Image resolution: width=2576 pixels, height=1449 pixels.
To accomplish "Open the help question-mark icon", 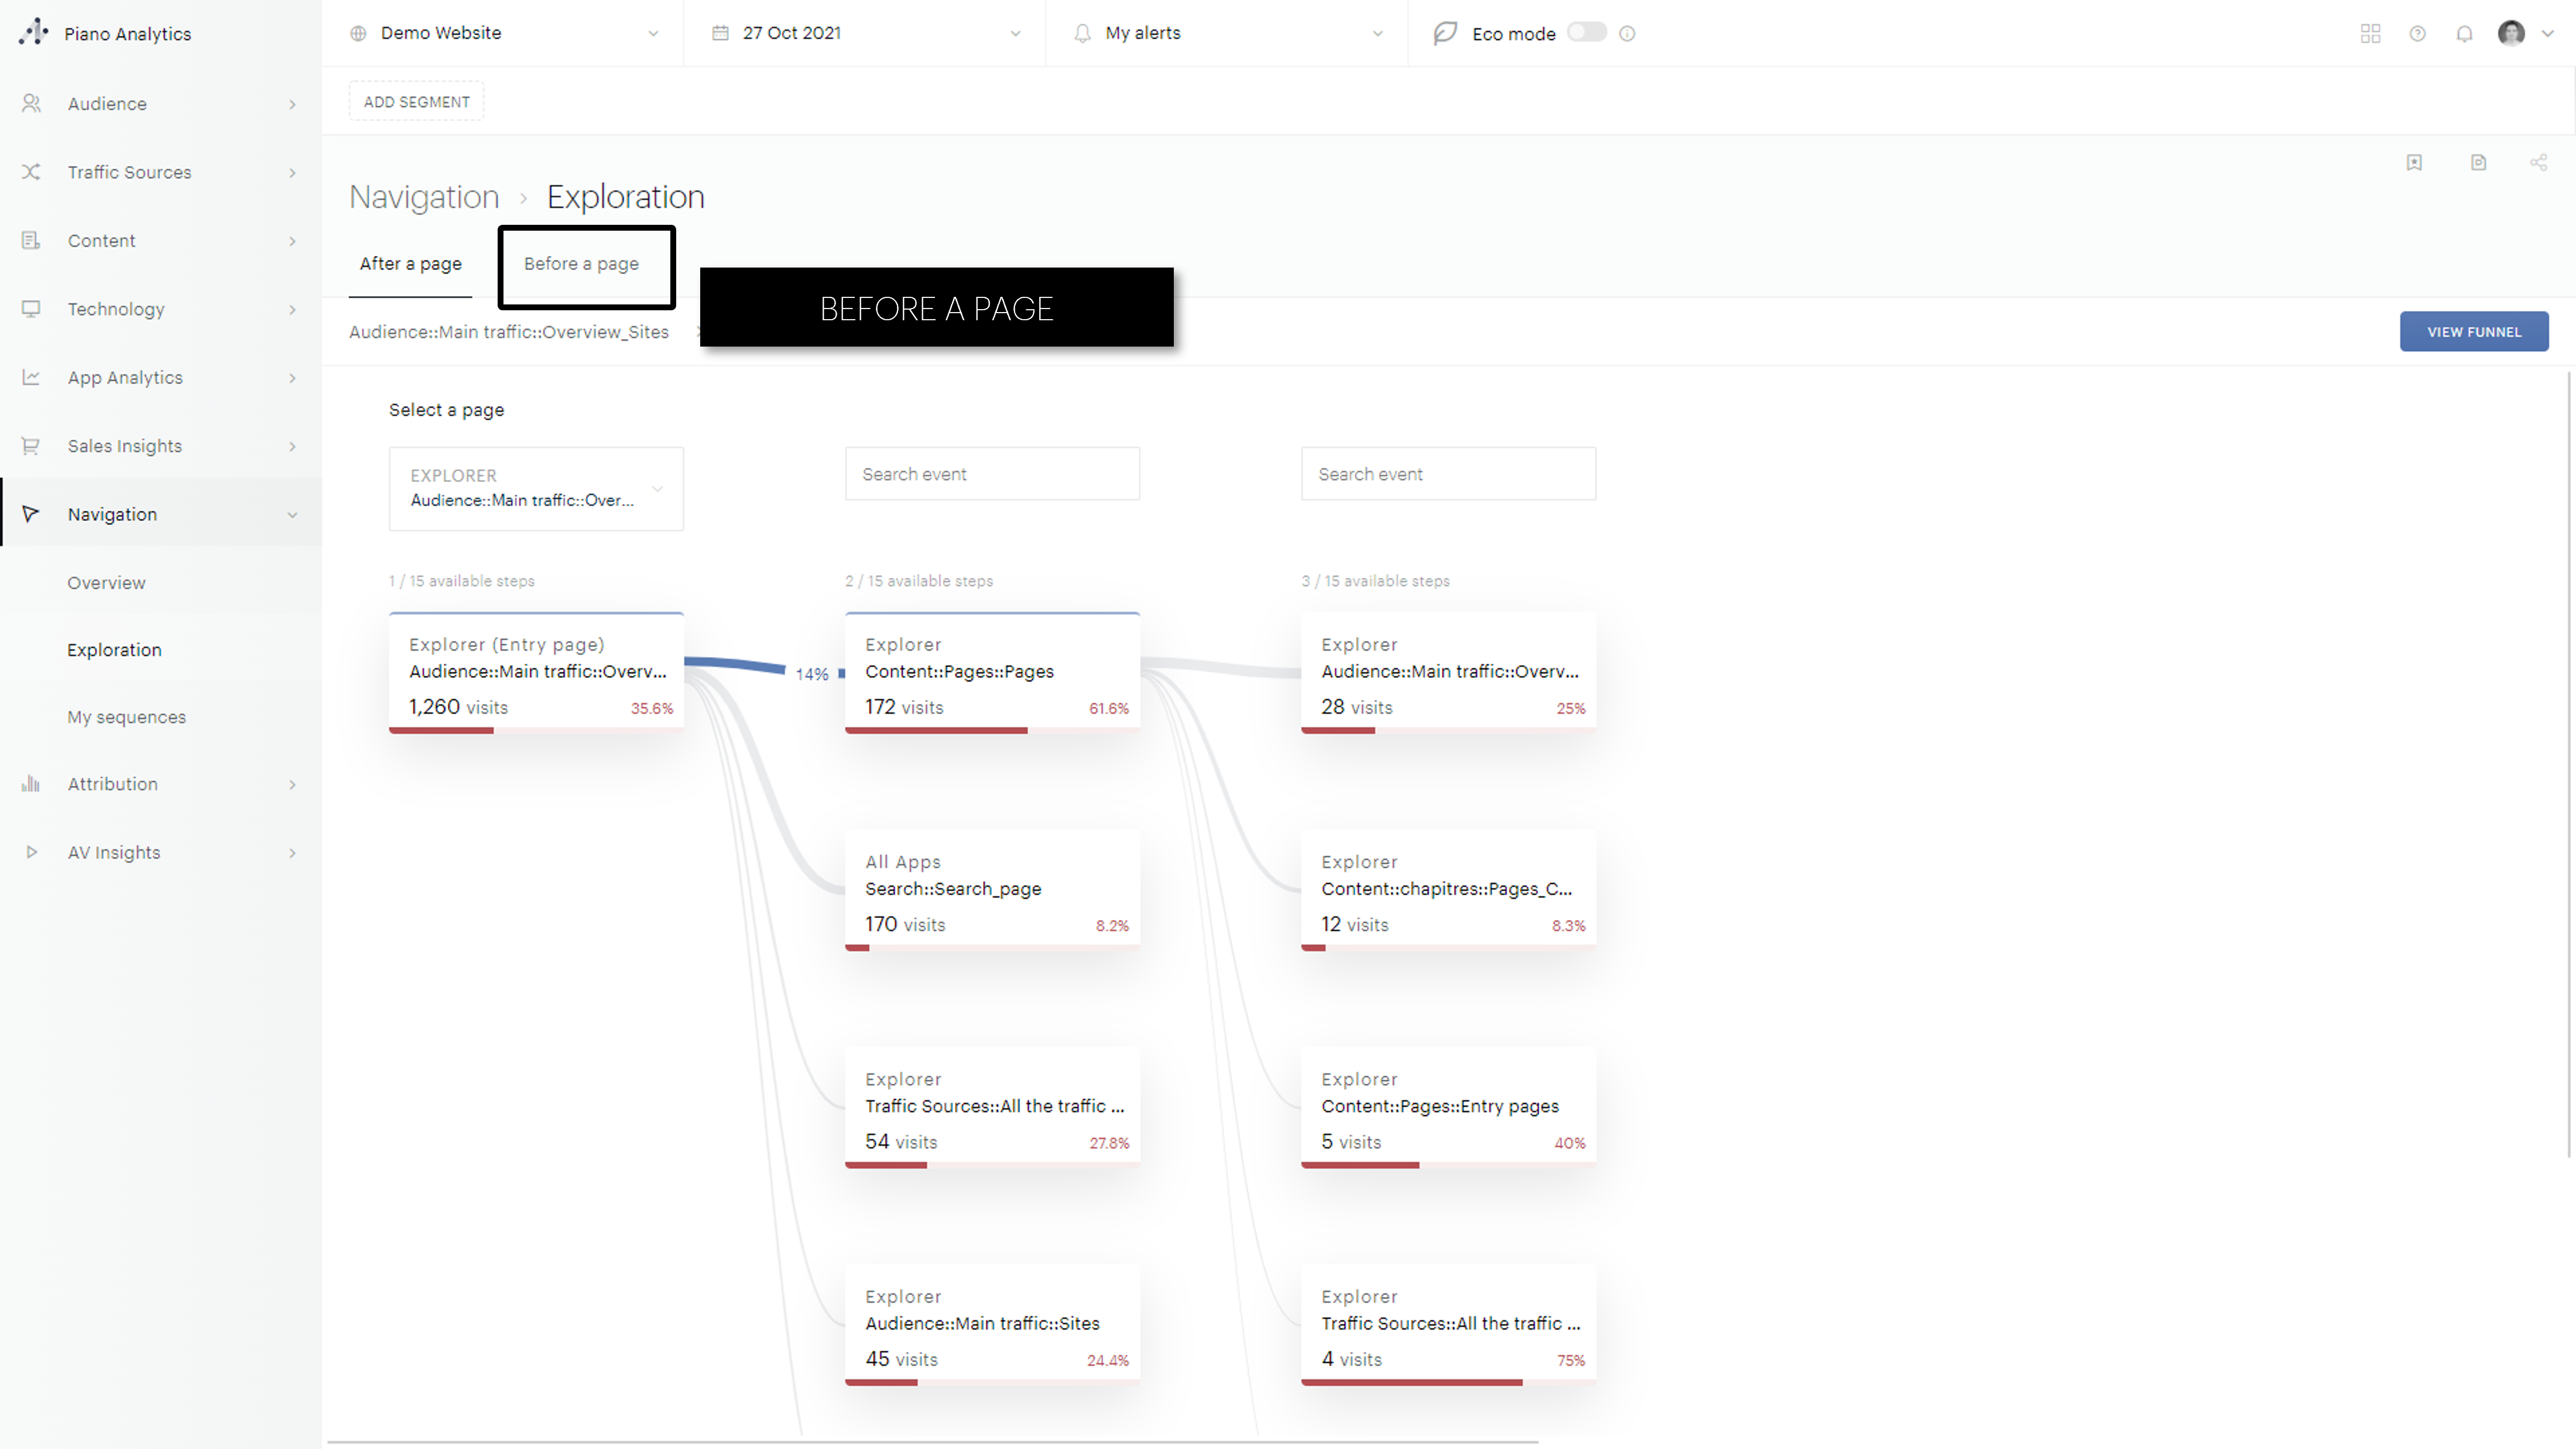I will tap(2417, 33).
